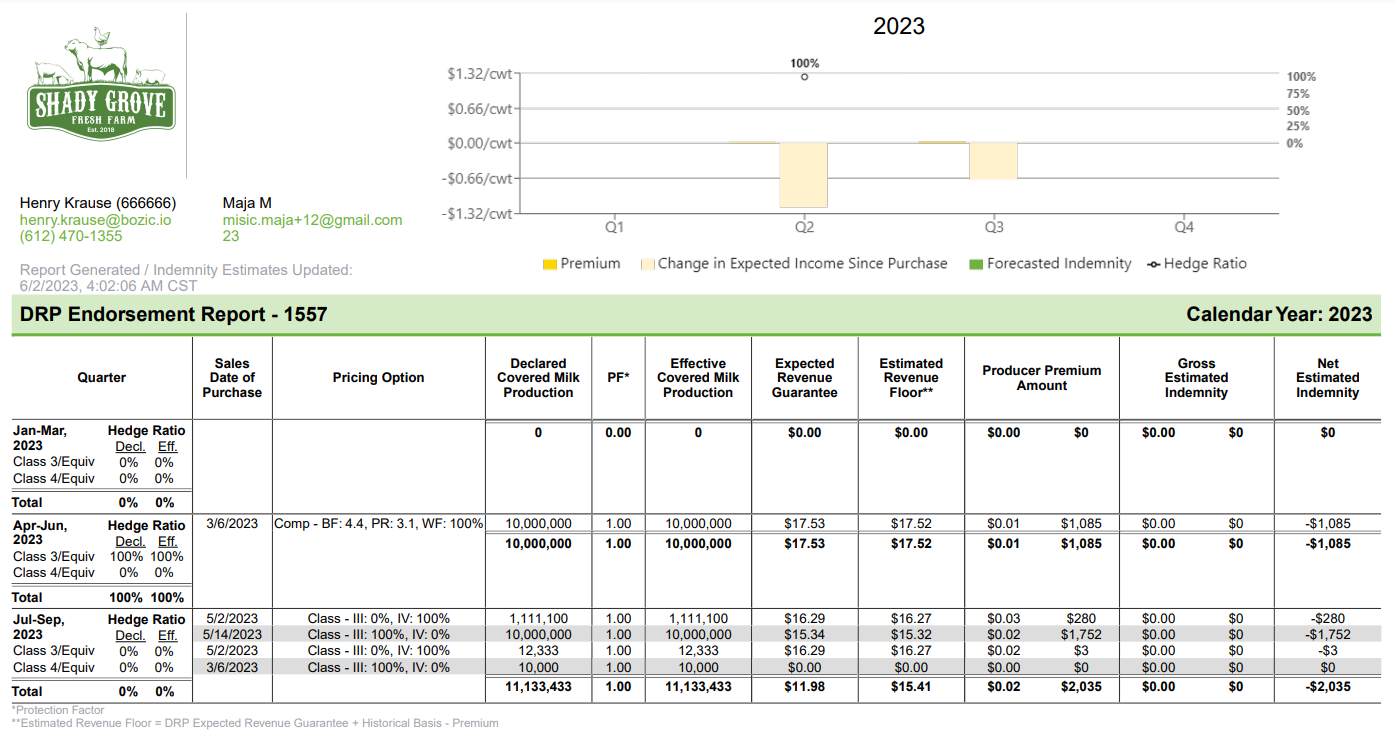Select the Apr-Jun, 2023 quarter label
The image size is (1395, 736).
click(x=40, y=532)
